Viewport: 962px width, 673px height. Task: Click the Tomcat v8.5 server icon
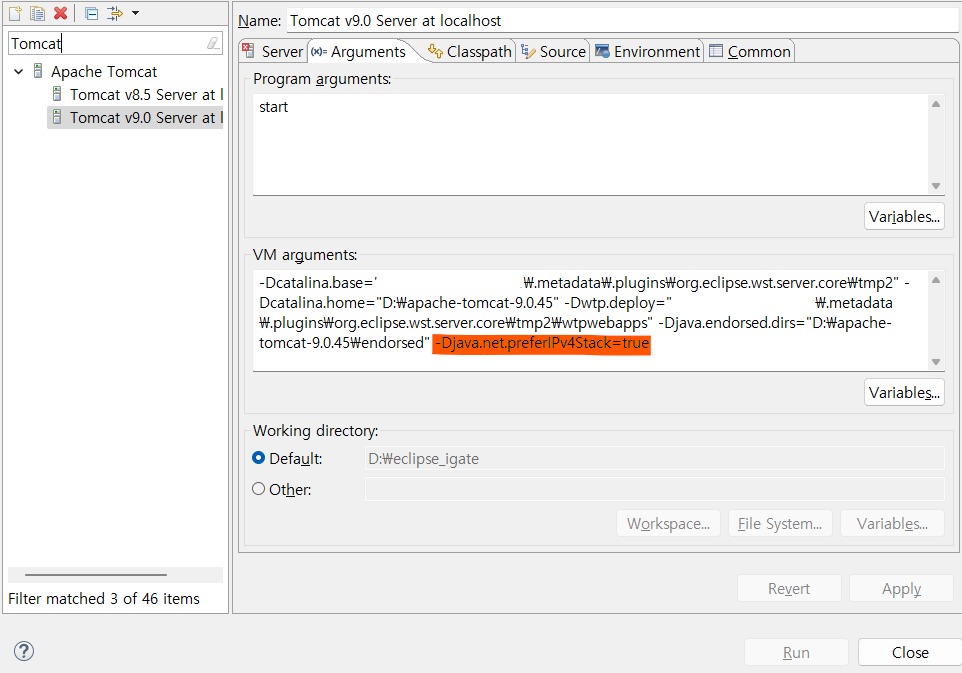(57, 94)
